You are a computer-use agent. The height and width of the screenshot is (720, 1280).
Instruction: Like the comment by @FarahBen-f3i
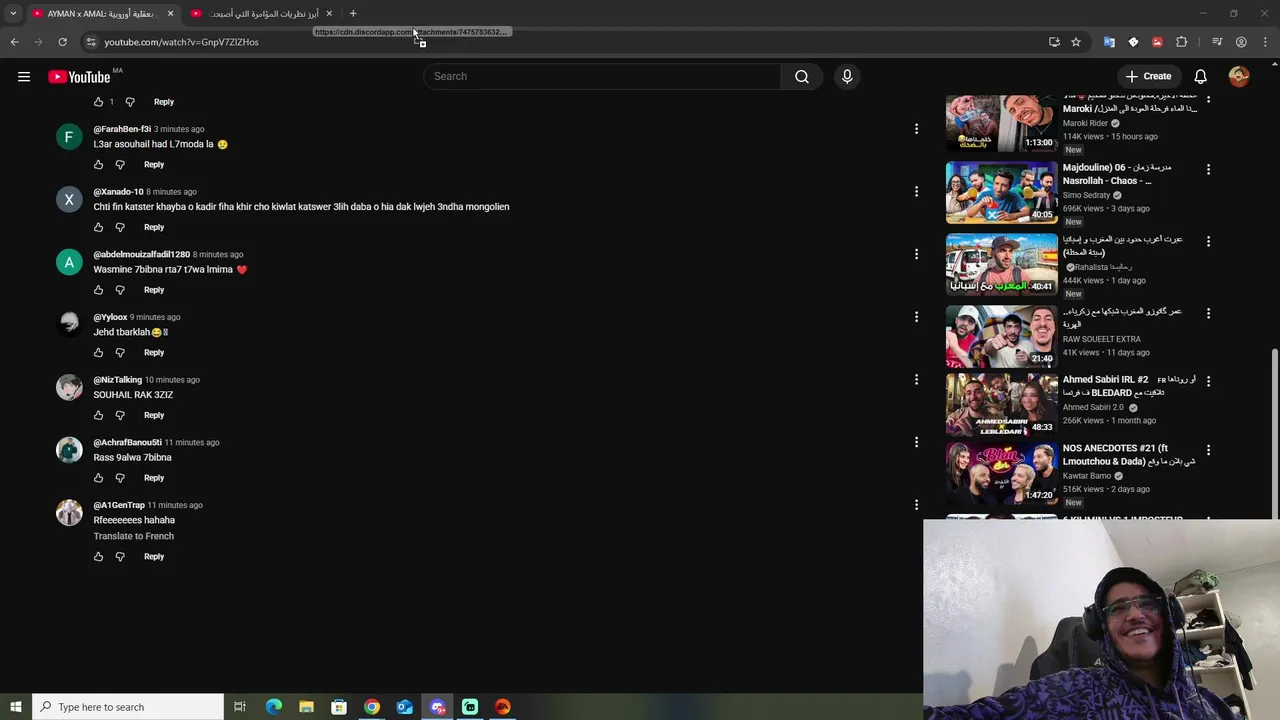pyautogui.click(x=98, y=165)
